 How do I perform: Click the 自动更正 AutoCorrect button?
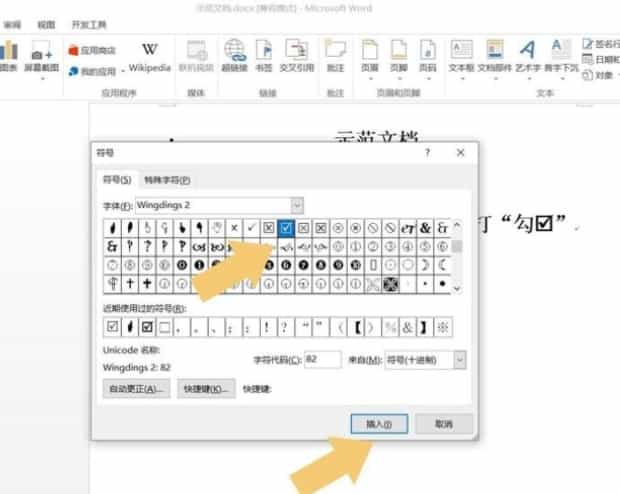(x=136, y=387)
